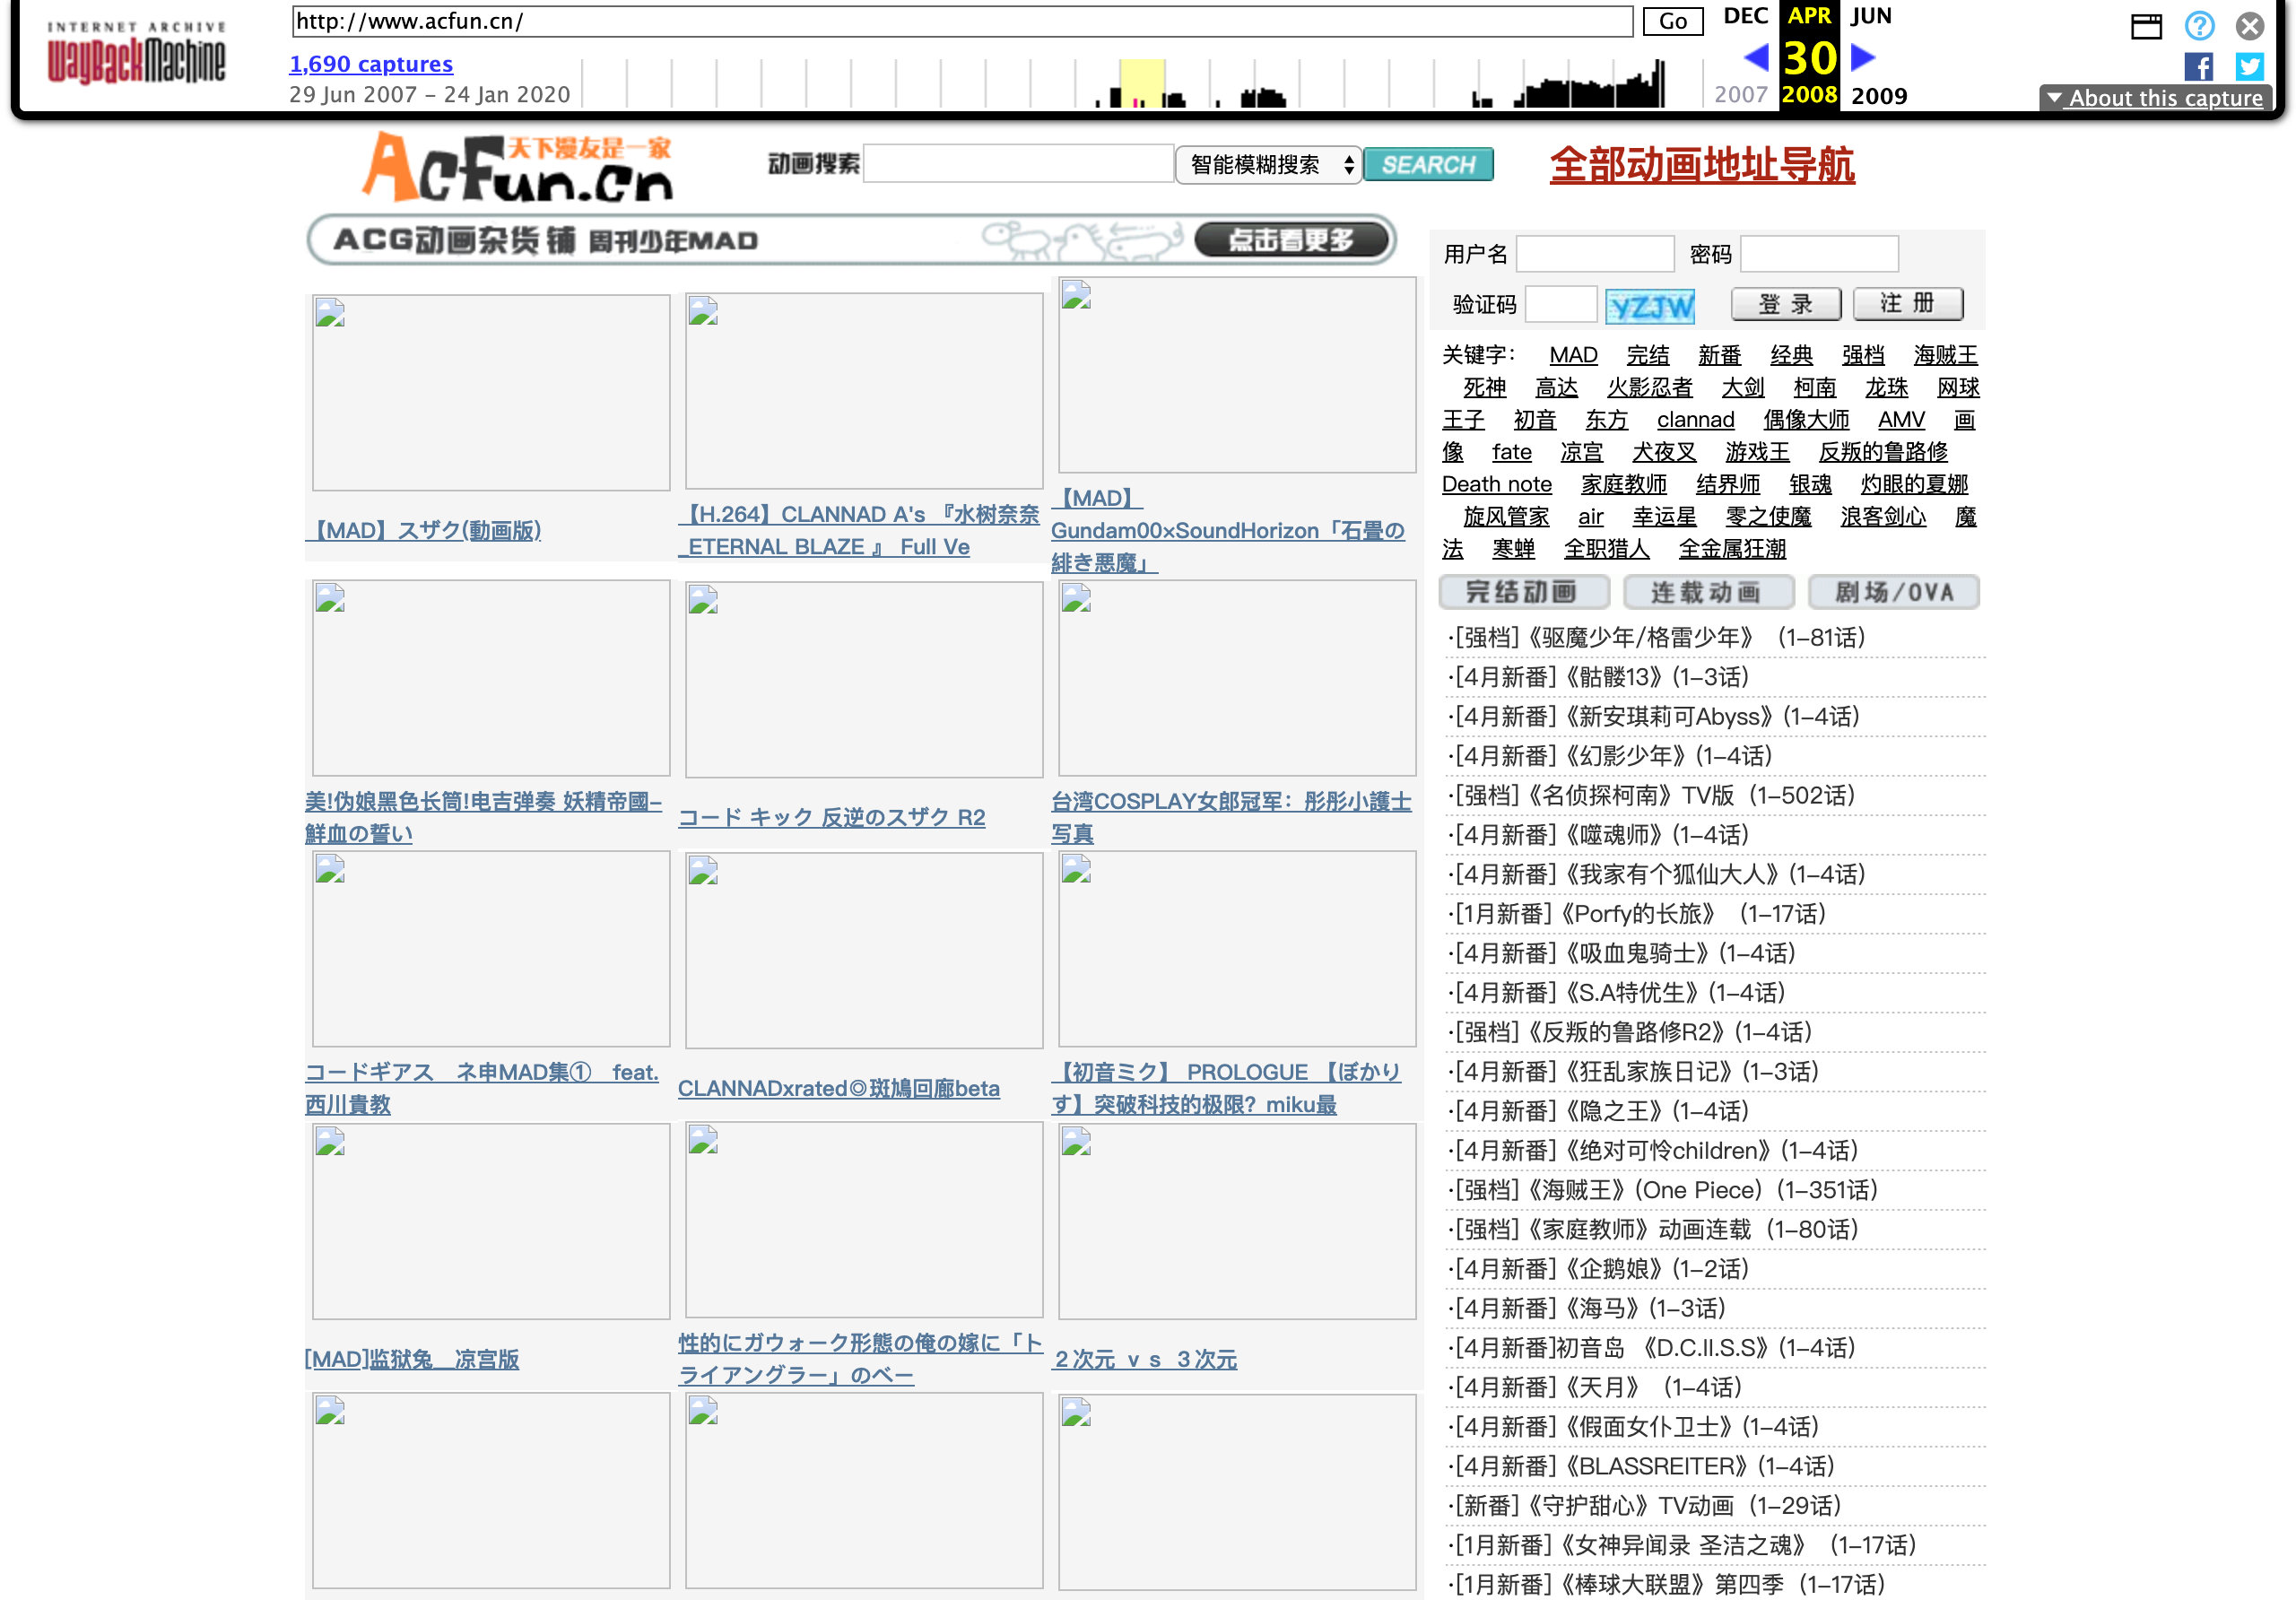The width and height of the screenshot is (2296, 1600).
Task: Open 《守护甜心》TV动画 (1-29话) entry
Action: (1646, 1506)
